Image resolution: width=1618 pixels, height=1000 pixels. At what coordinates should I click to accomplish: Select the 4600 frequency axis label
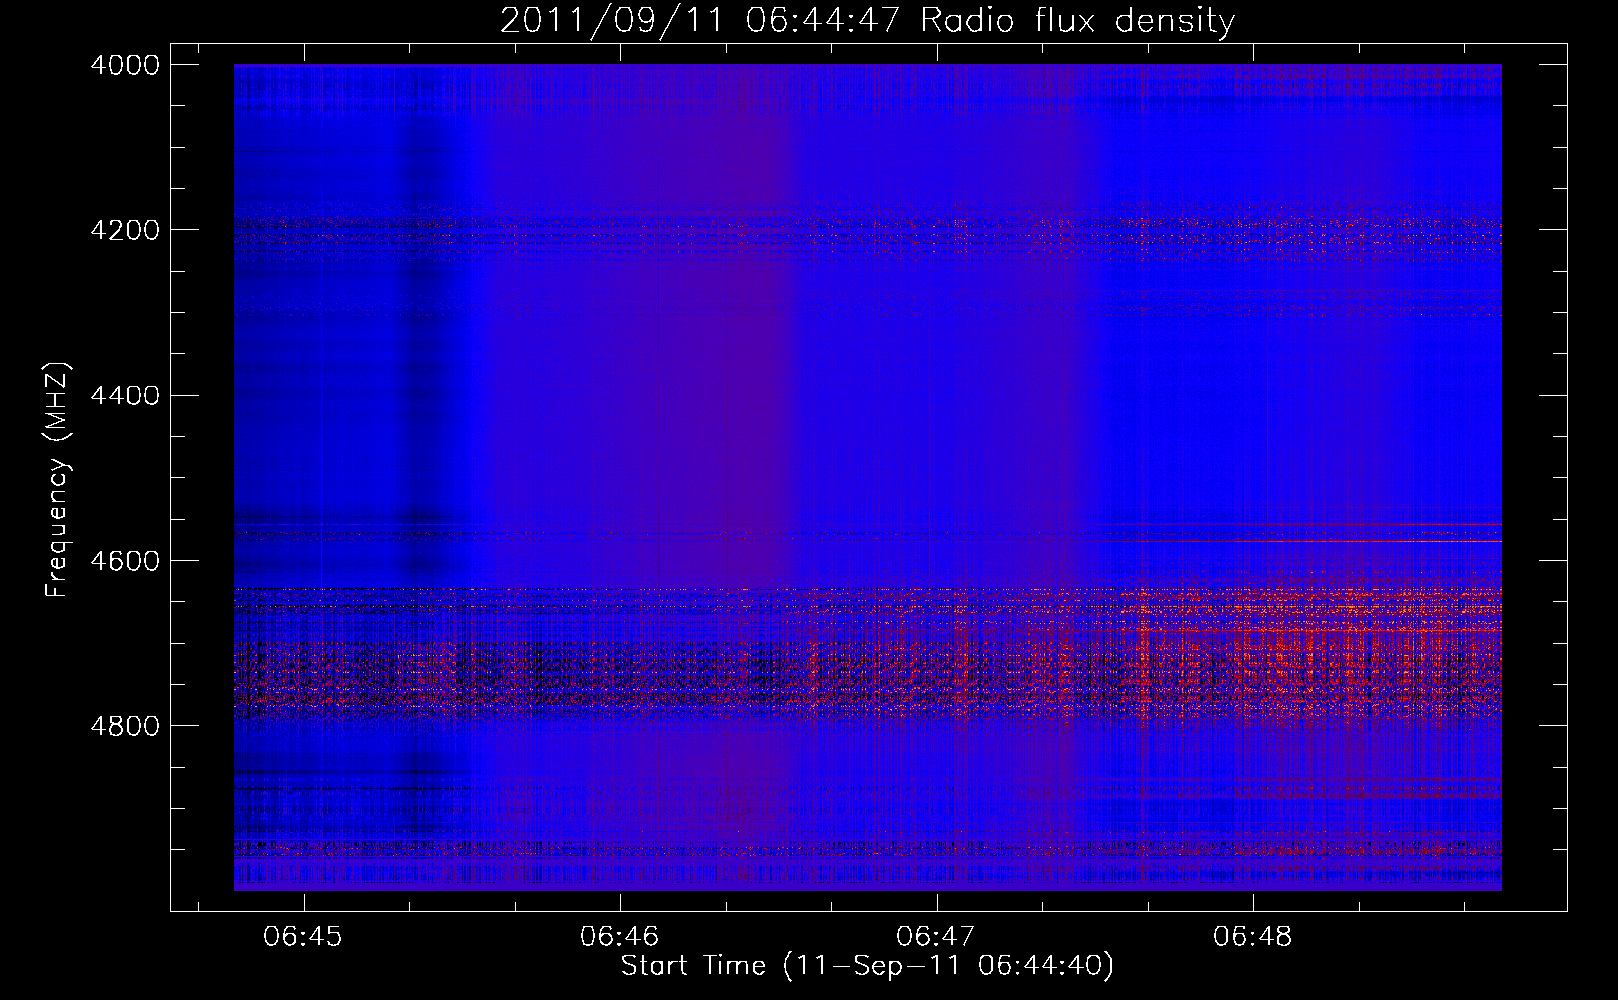point(125,561)
